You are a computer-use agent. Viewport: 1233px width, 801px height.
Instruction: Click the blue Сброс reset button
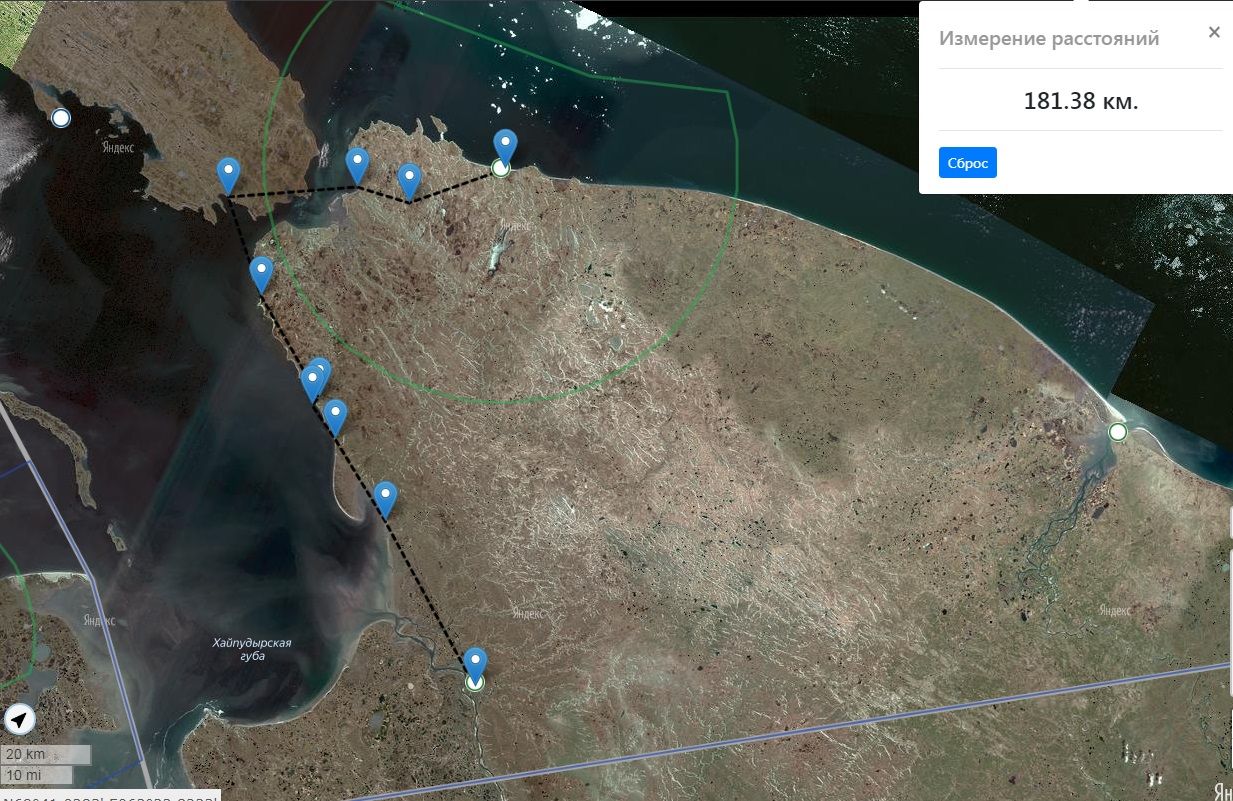pyautogui.click(x=967, y=162)
